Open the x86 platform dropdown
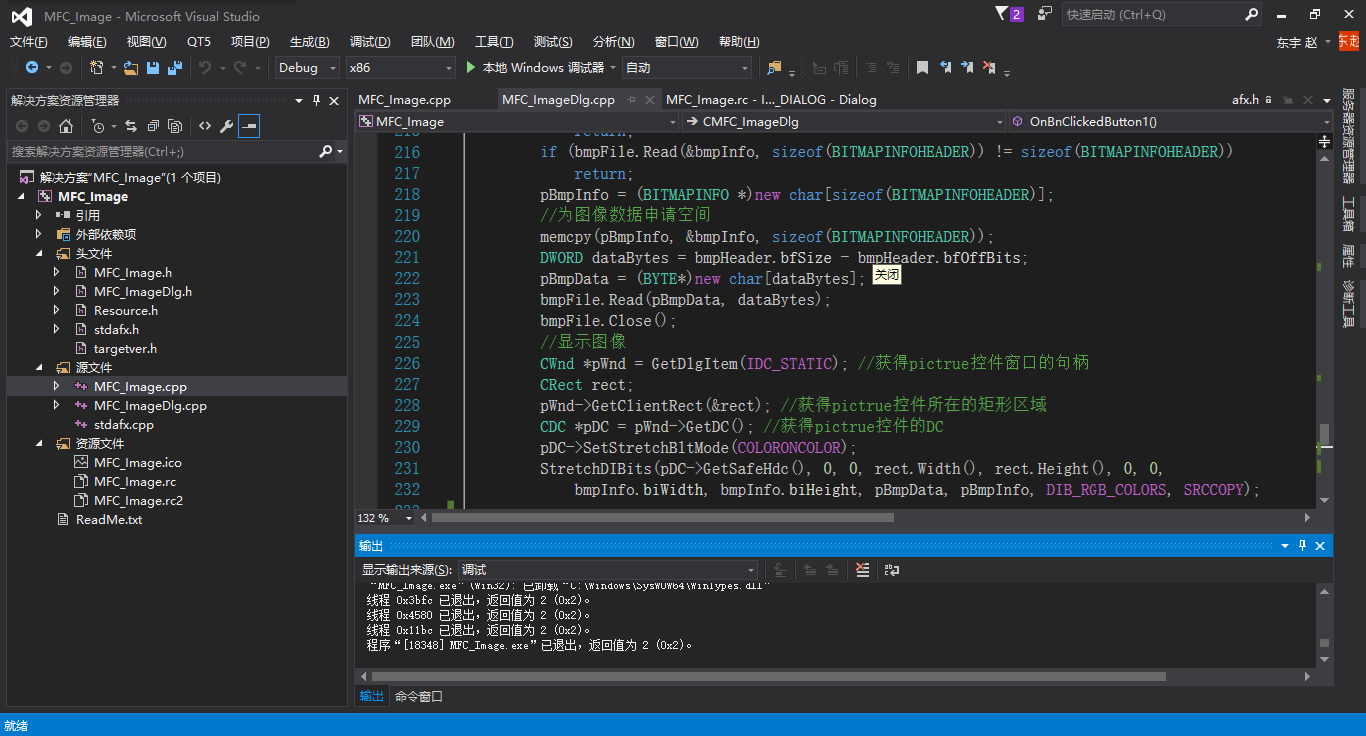Screen dimensions: 1366x736 point(400,67)
